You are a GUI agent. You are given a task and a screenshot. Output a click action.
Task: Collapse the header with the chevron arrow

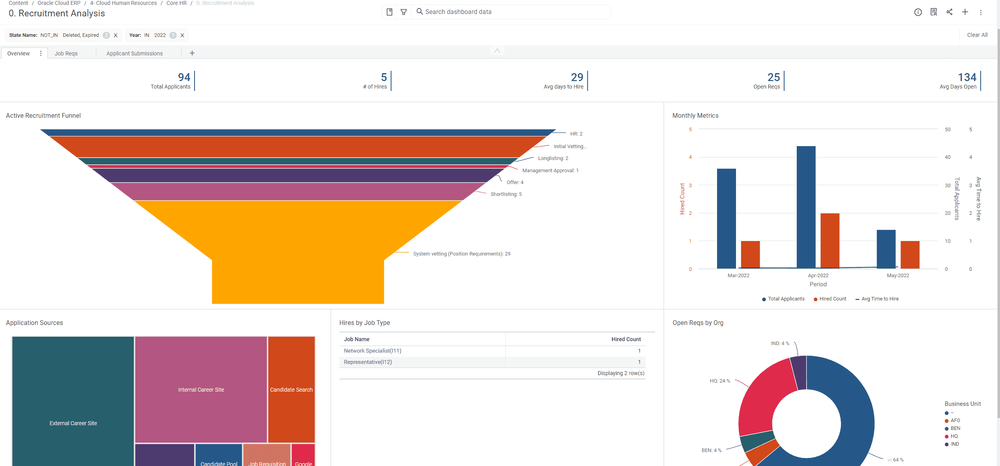coord(497,50)
